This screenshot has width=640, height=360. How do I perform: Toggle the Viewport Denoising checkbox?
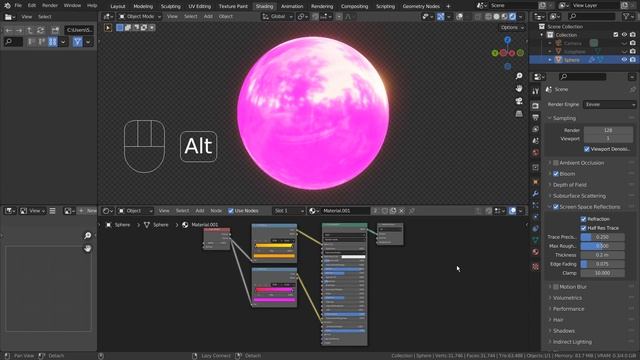[587, 149]
